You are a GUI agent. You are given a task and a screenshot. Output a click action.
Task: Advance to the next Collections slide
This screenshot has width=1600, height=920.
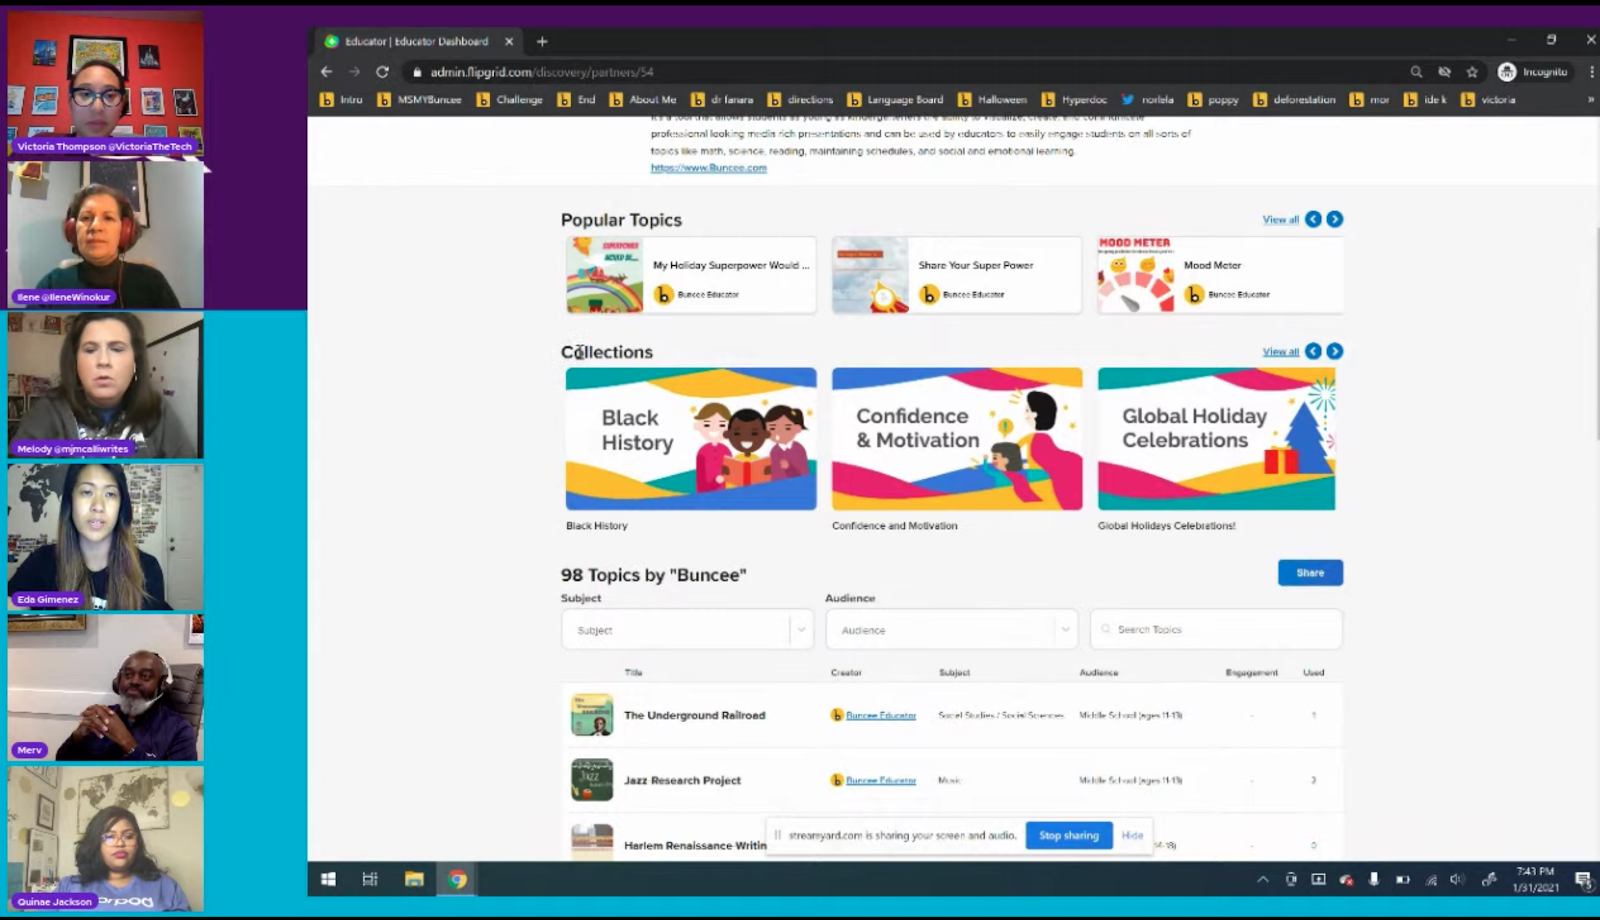click(x=1335, y=351)
